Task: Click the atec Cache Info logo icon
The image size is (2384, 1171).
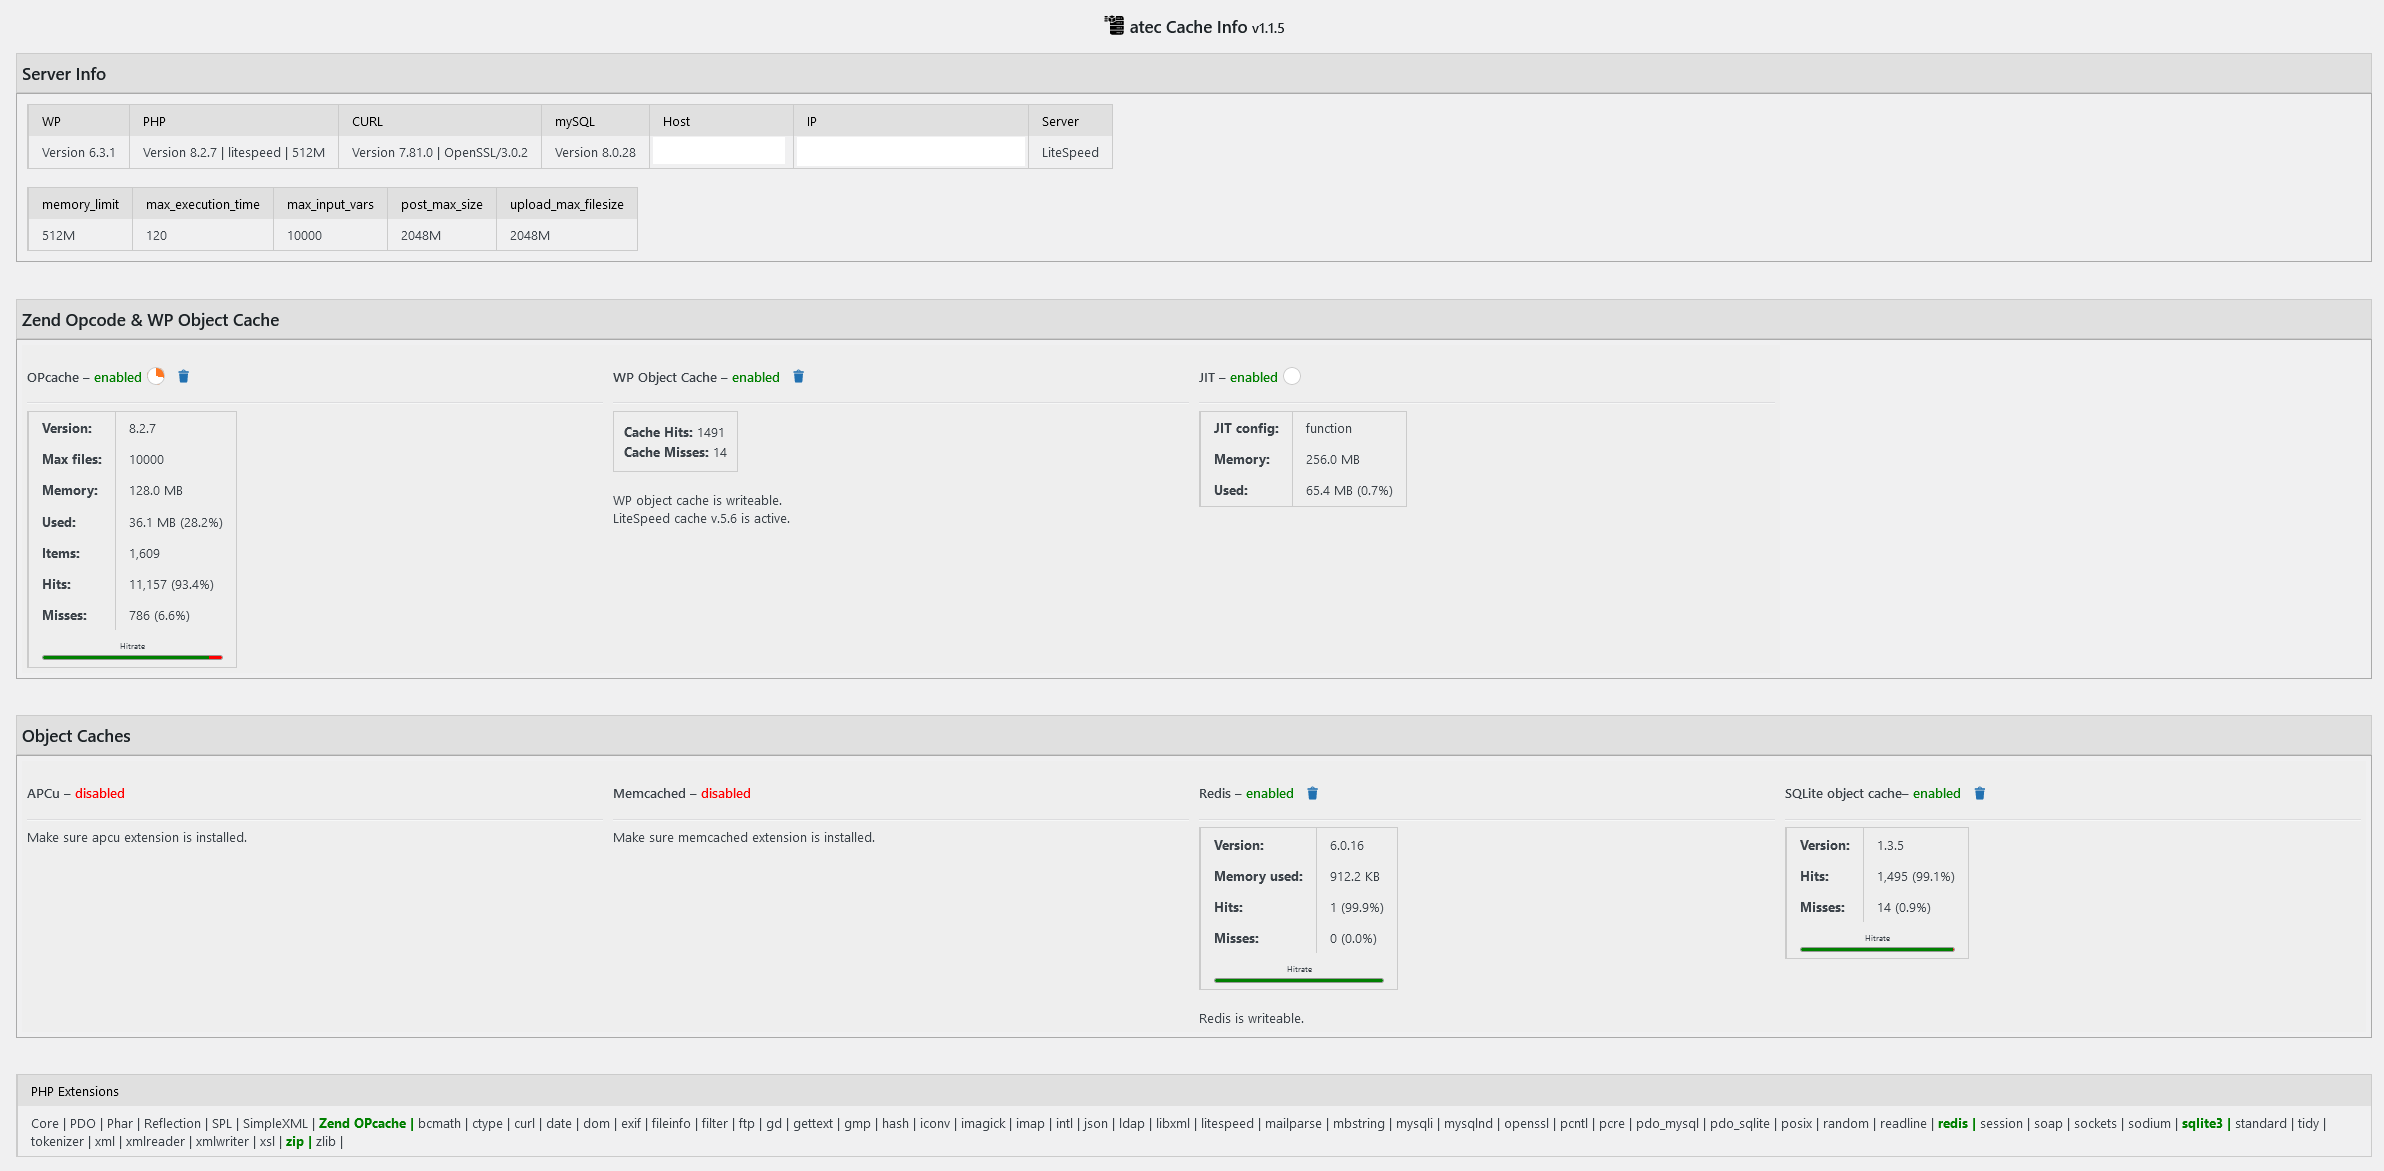Action: pos(1114,26)
